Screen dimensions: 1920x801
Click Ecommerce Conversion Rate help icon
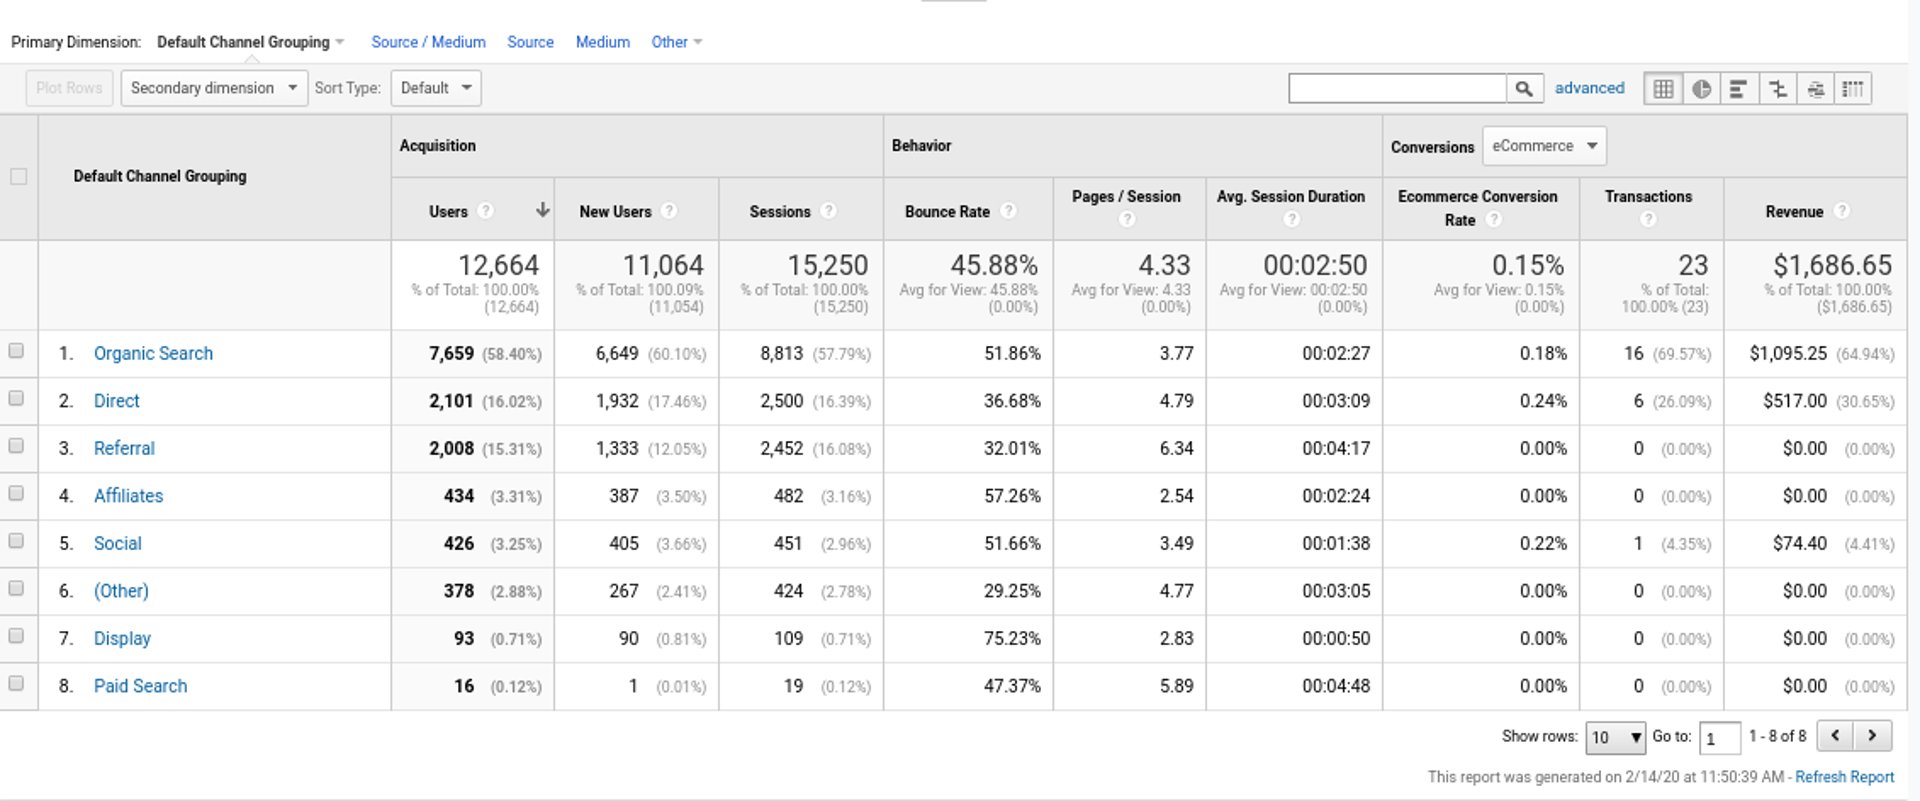point(1493,220)
